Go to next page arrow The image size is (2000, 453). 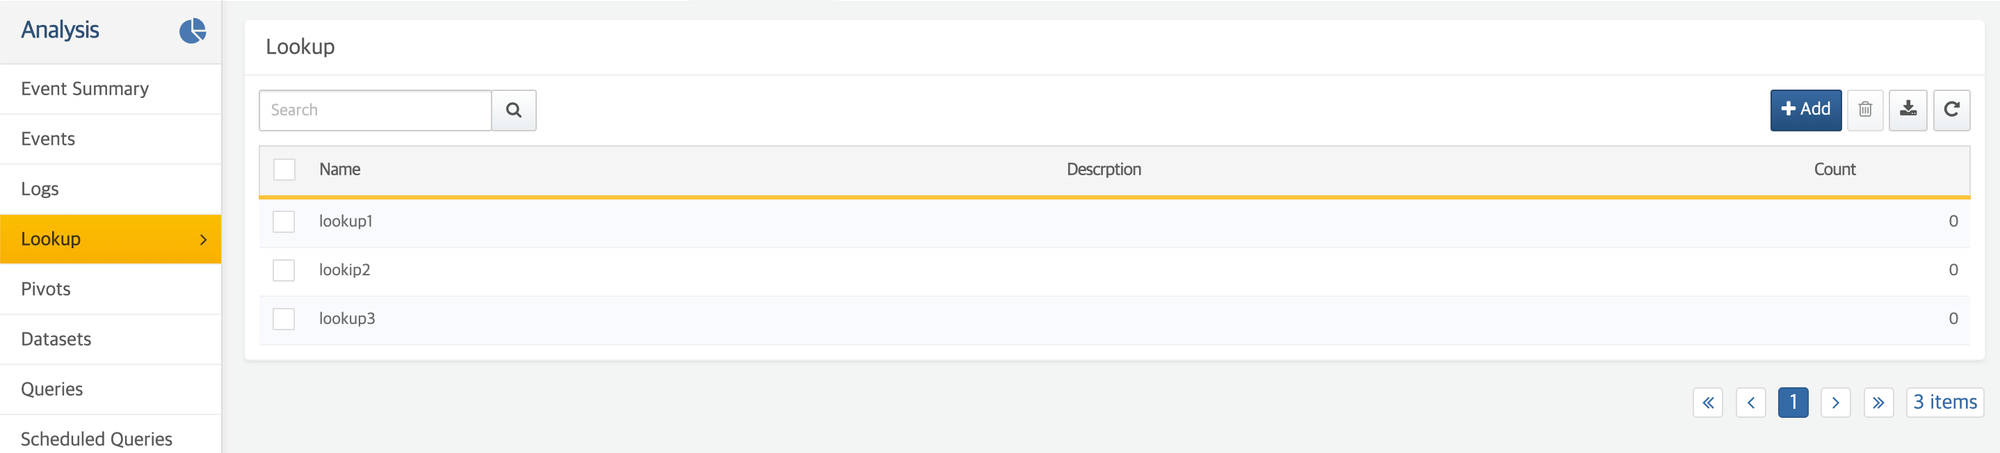[x=1835, y=402]
